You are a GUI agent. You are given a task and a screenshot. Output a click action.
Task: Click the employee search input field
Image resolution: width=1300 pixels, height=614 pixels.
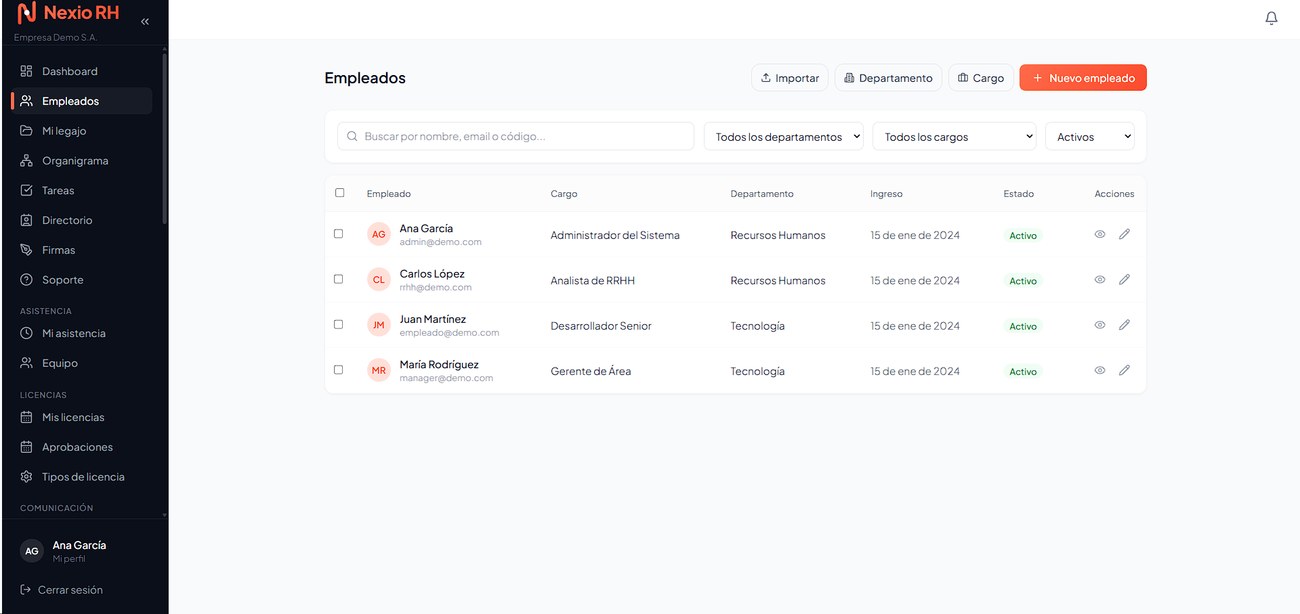(515, 137)
